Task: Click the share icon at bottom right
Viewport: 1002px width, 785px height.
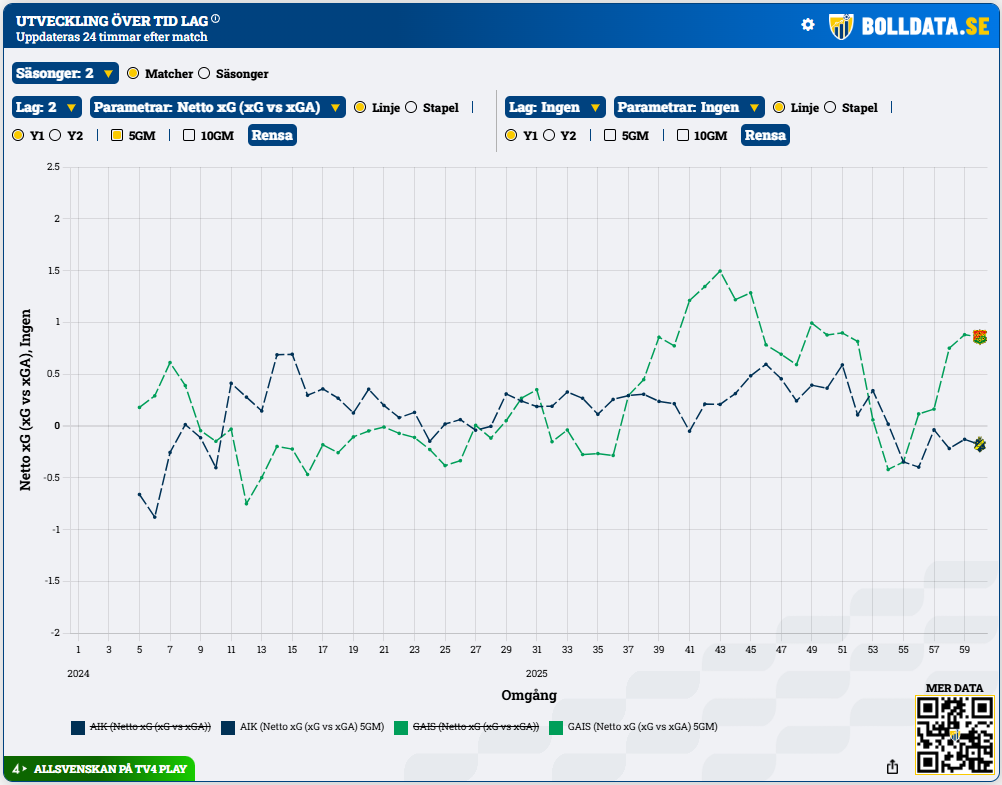Action: click(892, 766)
